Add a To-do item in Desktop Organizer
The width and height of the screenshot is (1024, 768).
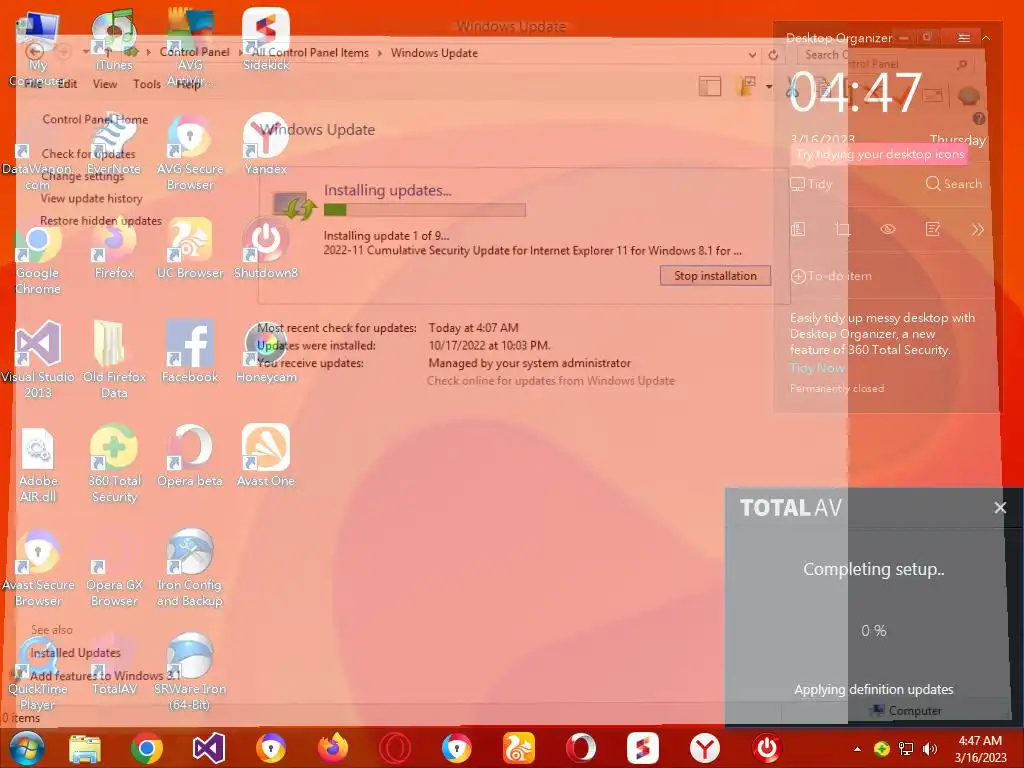[x=831, y=276]
